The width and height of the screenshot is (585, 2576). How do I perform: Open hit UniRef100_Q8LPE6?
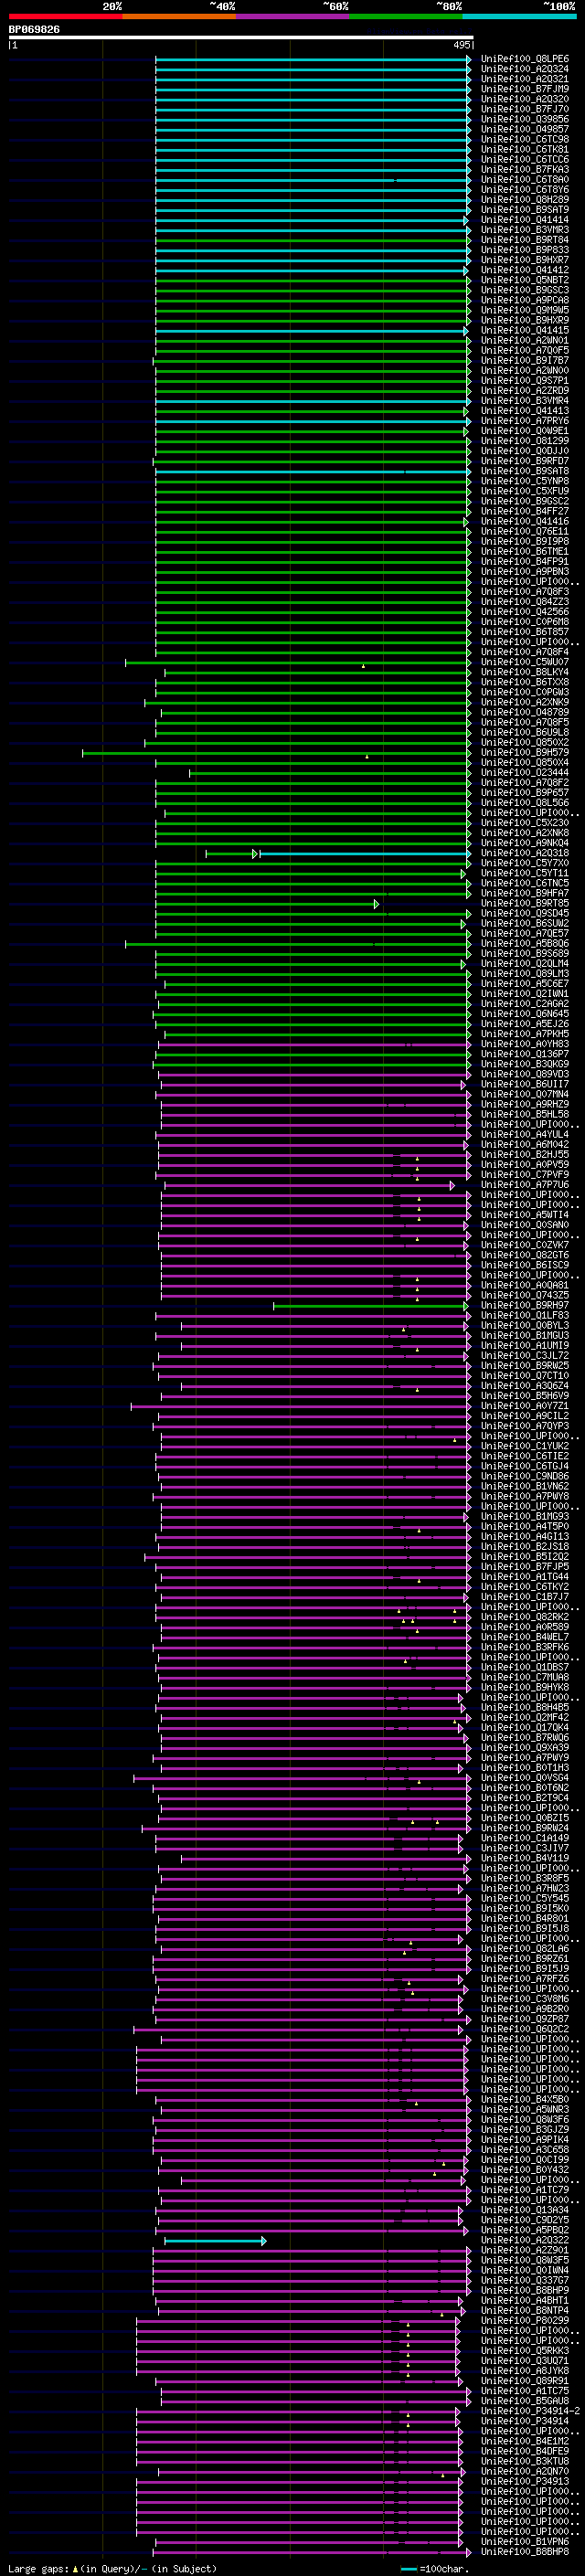(x=525, y=59)
